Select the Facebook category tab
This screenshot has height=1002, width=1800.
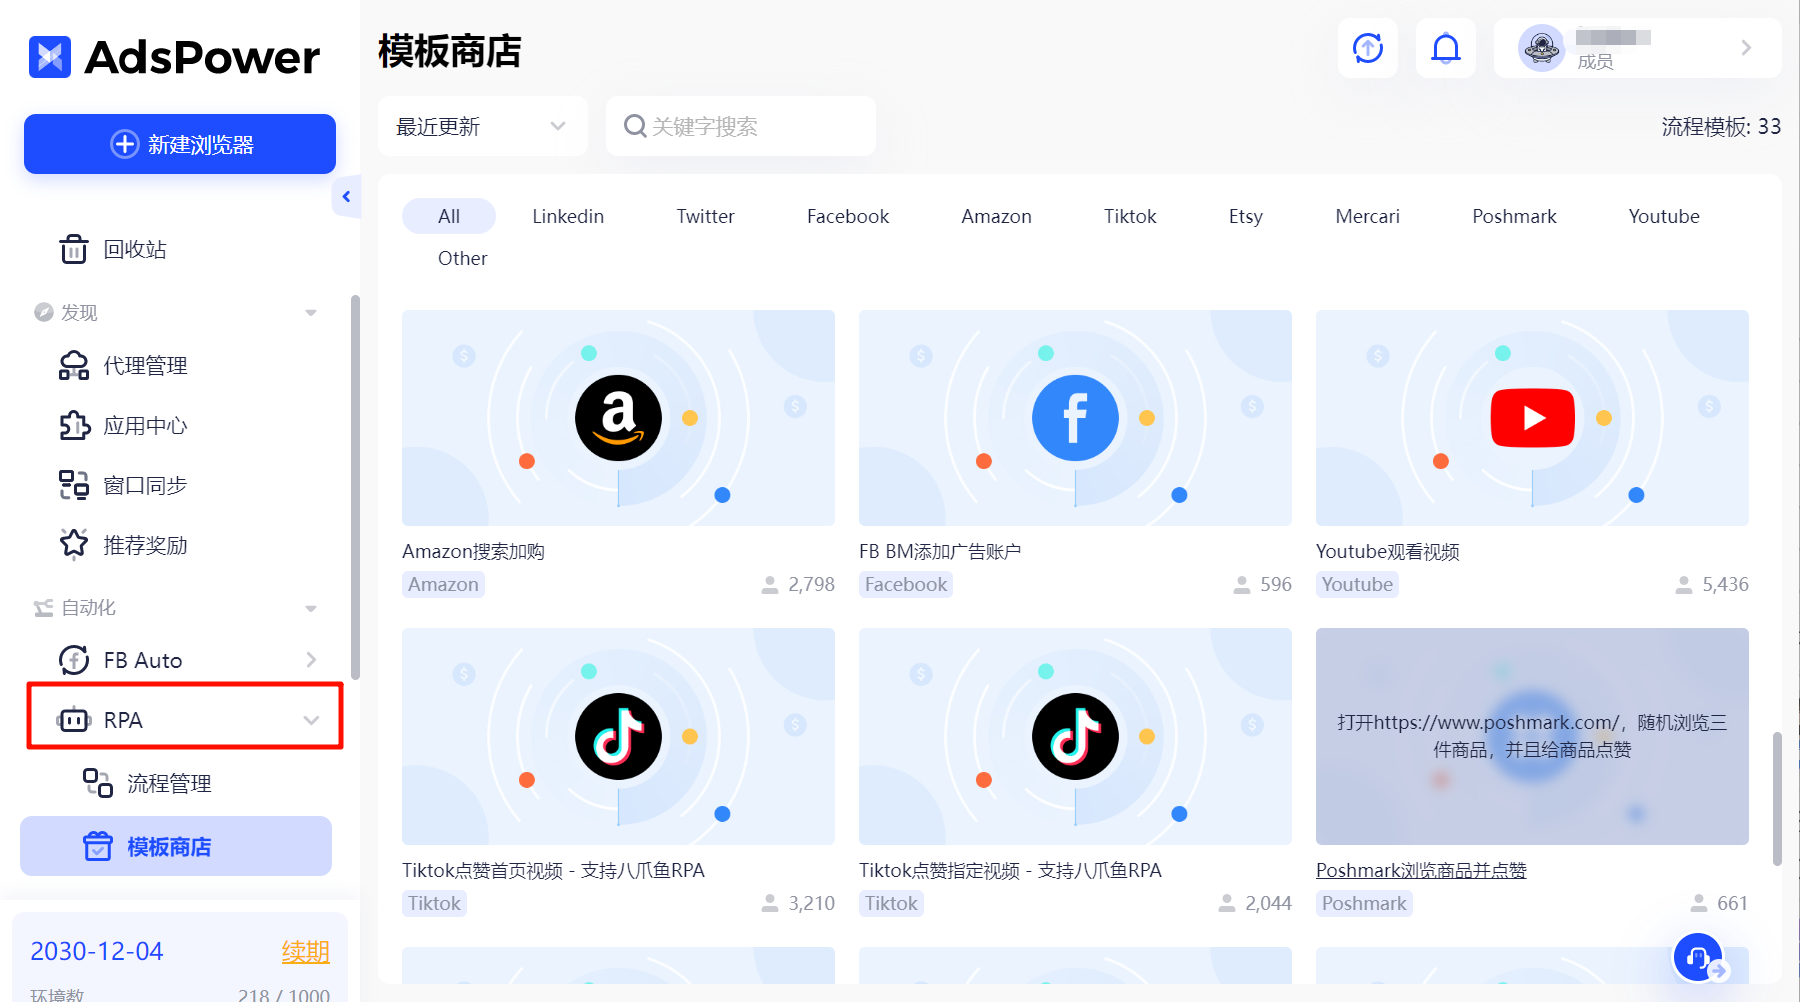(x=848, y=216)
